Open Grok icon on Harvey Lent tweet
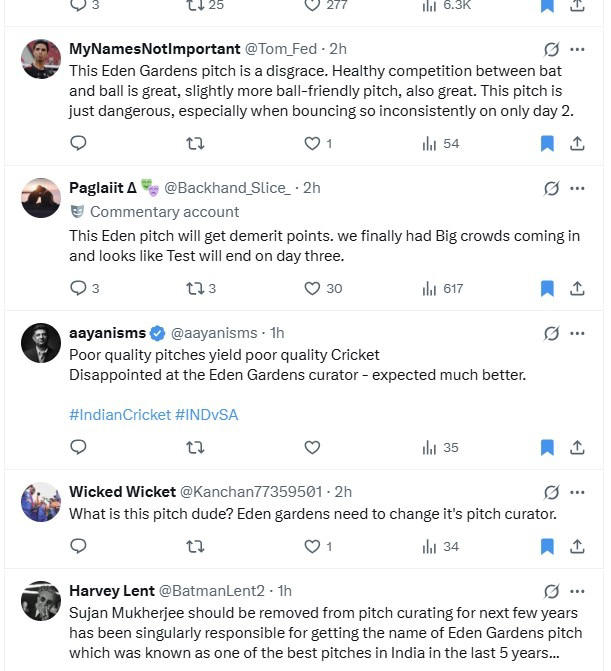This screenshot has height=671, width=611. (x=551, y=591)
